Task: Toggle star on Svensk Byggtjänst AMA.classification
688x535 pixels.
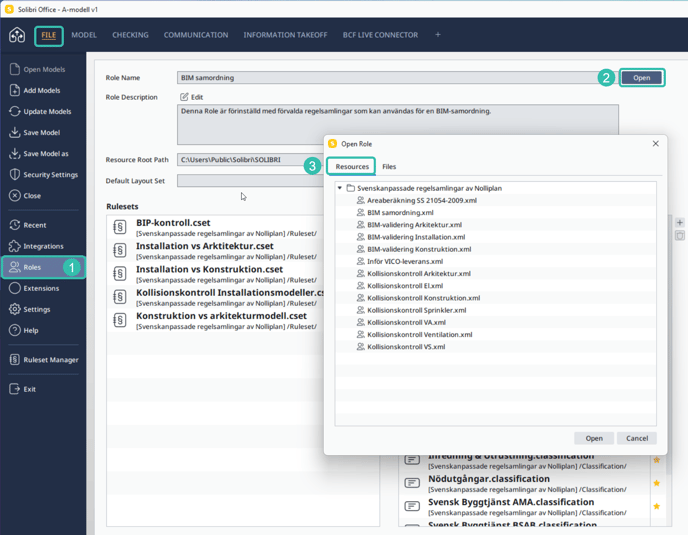Action: point(656,506)
